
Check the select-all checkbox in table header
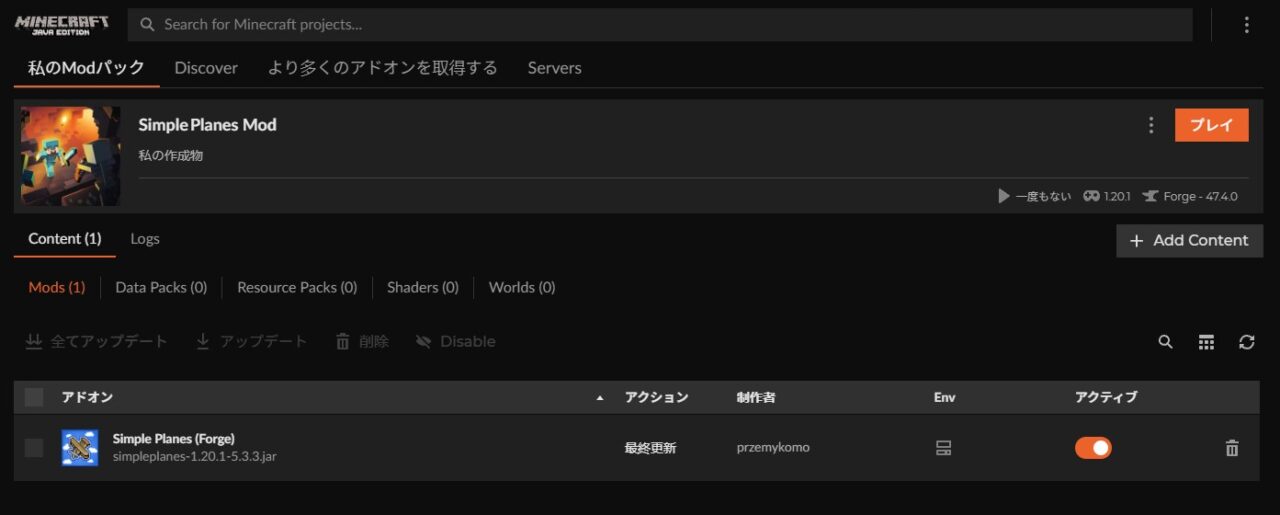tap(34, 397)
